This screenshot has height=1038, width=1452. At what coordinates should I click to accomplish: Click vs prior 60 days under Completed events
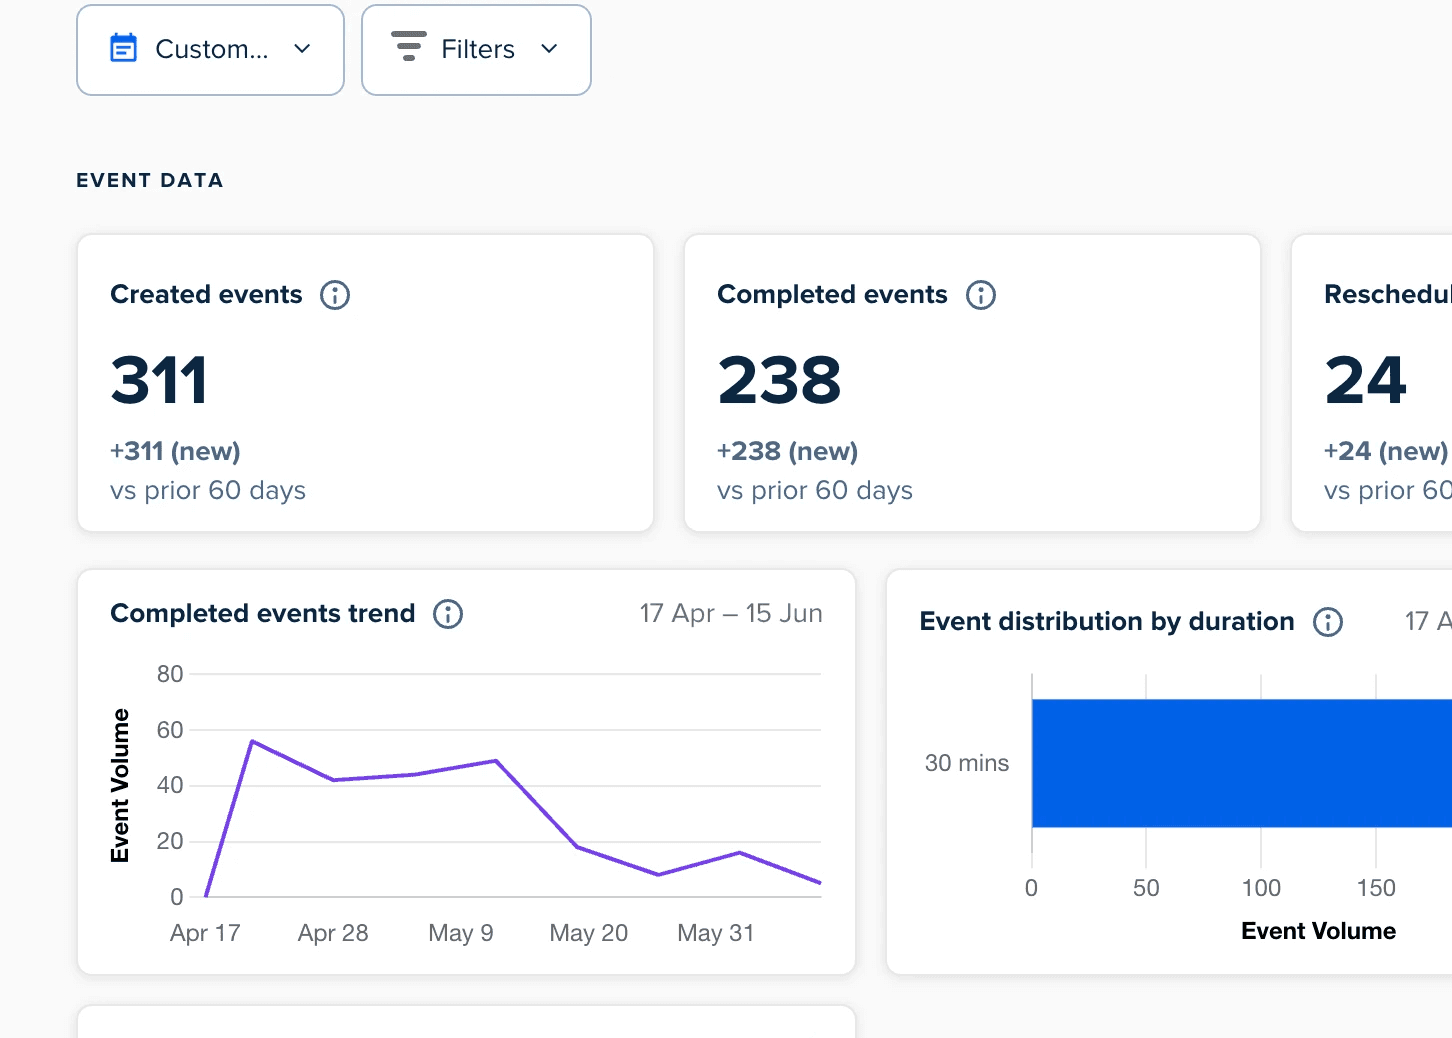pos(815,490)
